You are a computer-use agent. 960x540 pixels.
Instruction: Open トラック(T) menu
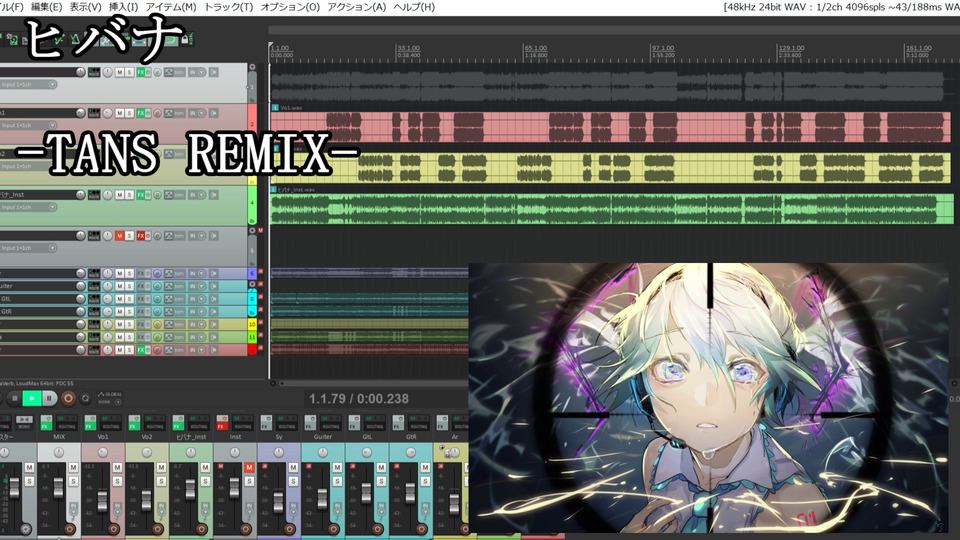[x=228, y=7]
